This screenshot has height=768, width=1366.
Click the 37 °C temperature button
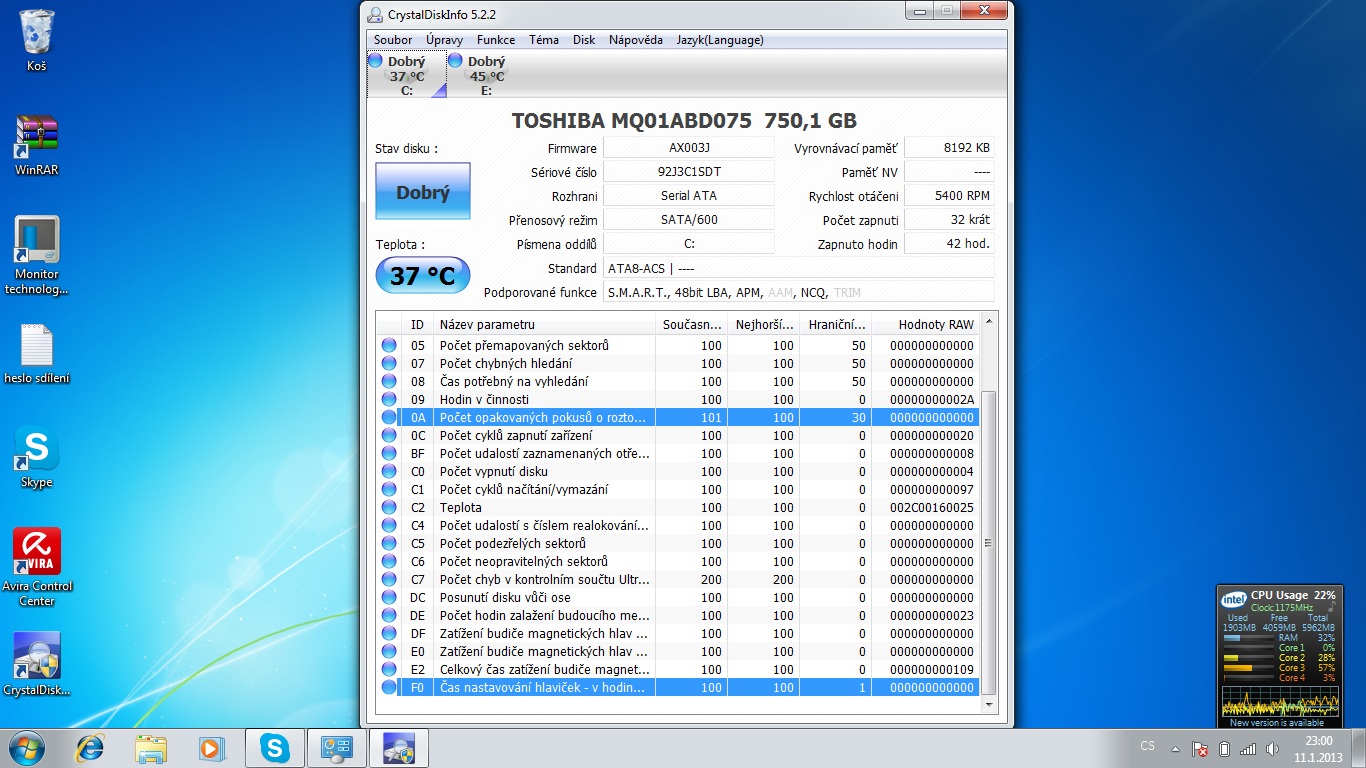(x=423, y=275)
